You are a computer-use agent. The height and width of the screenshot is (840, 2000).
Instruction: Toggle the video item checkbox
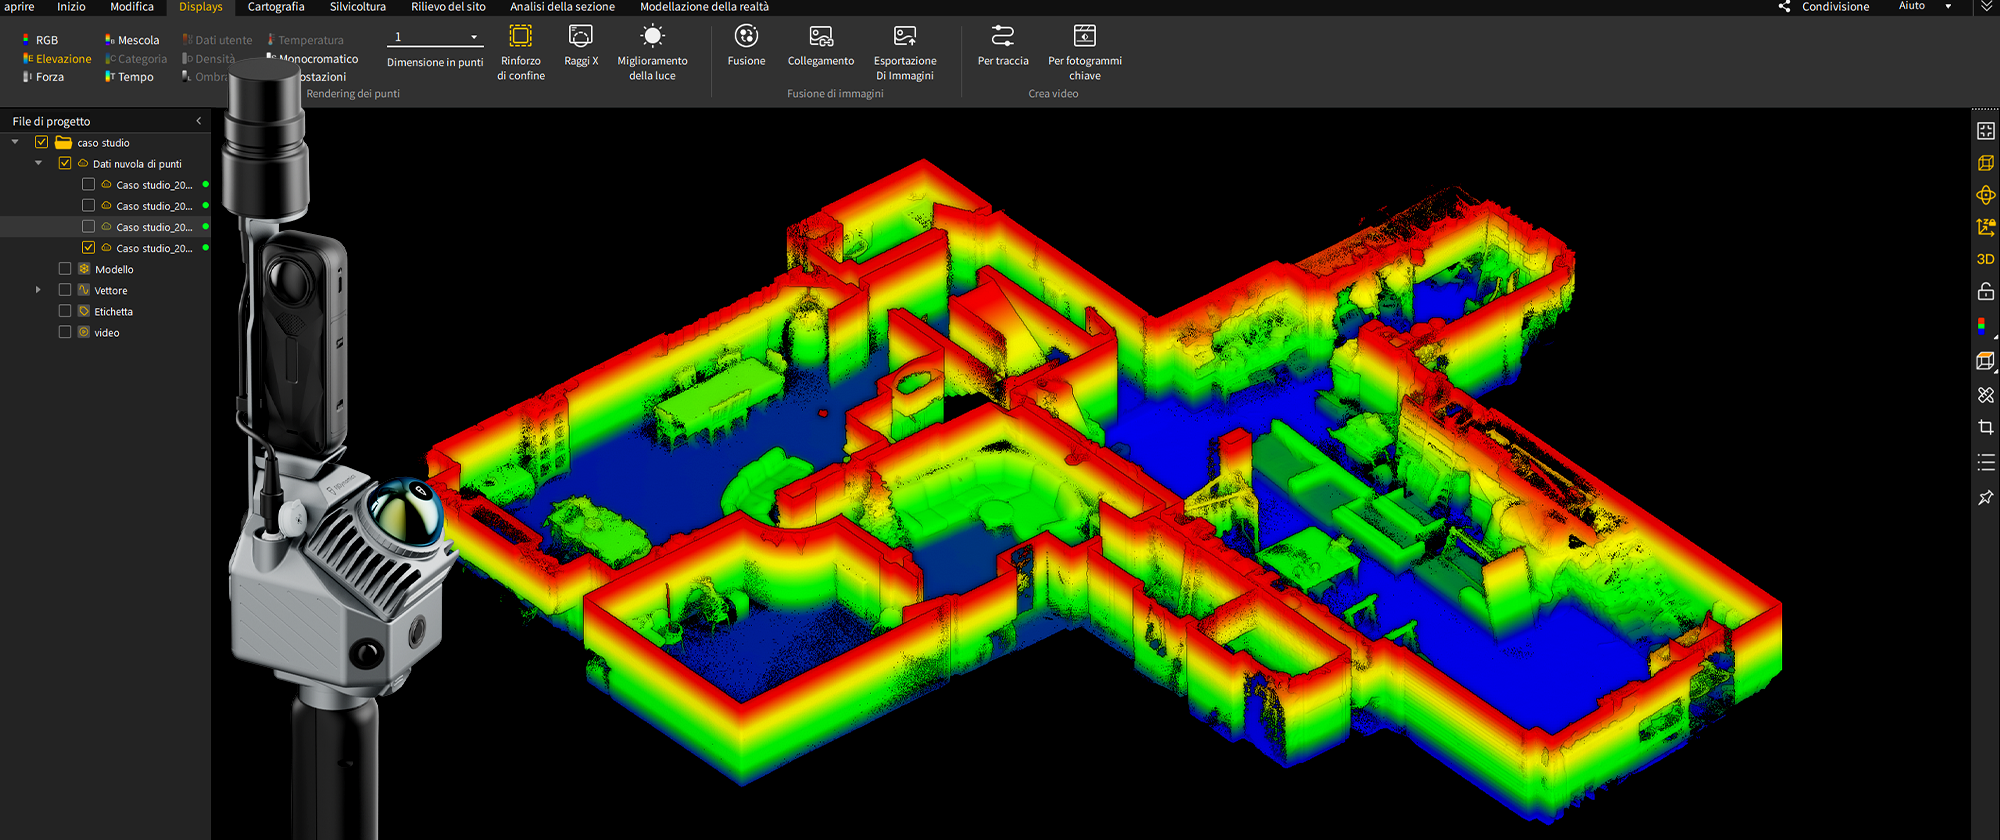coord(65,332)
